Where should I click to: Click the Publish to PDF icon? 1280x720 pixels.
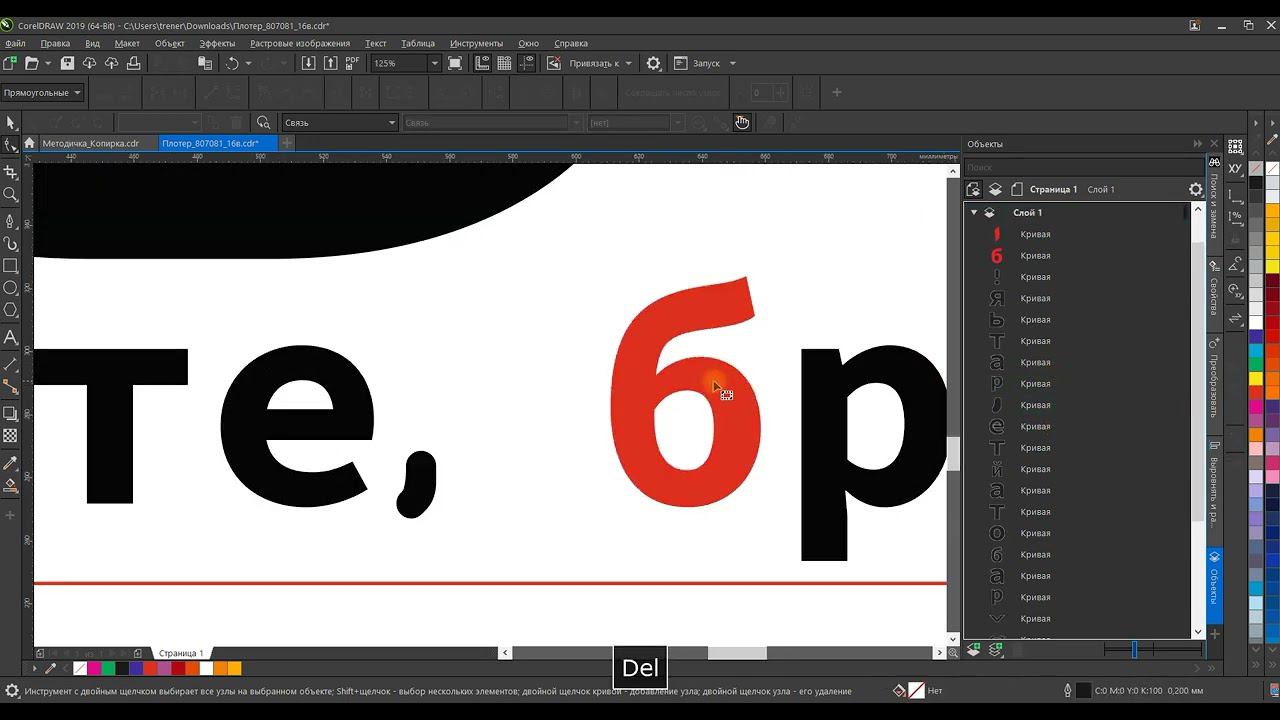(x=352, y=63)
